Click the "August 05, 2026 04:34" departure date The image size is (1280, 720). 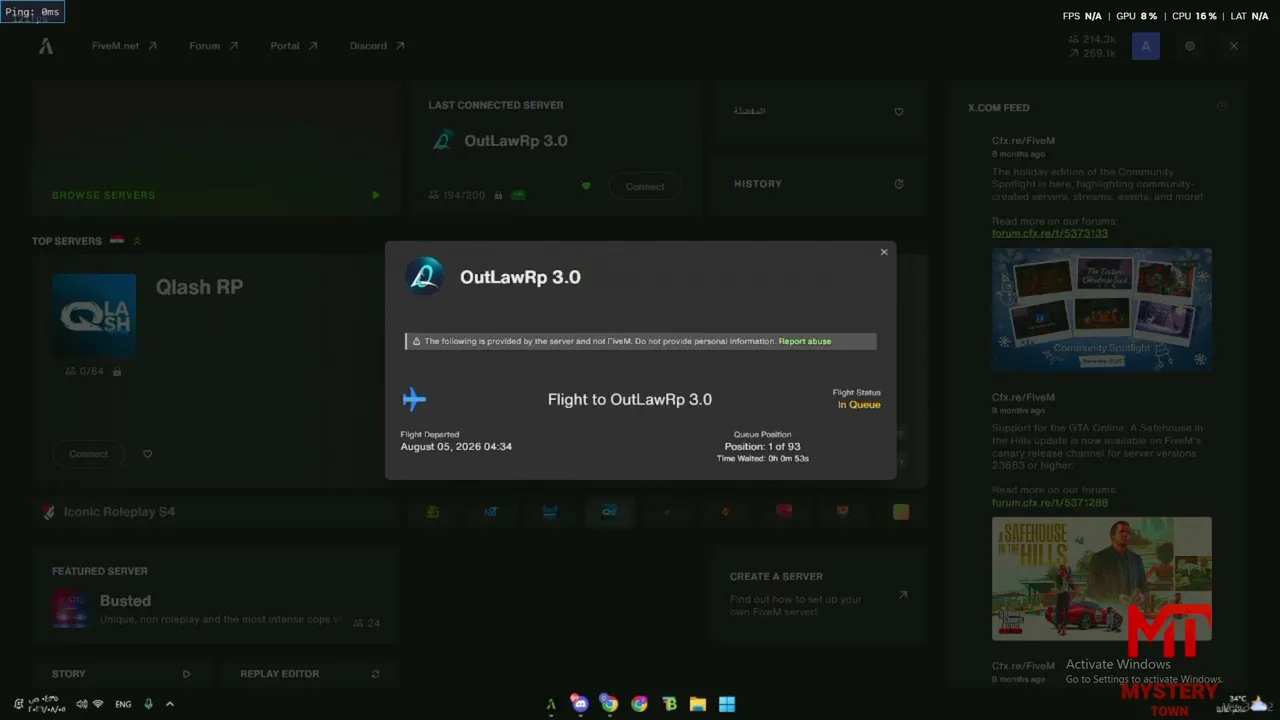click(456, 447)
